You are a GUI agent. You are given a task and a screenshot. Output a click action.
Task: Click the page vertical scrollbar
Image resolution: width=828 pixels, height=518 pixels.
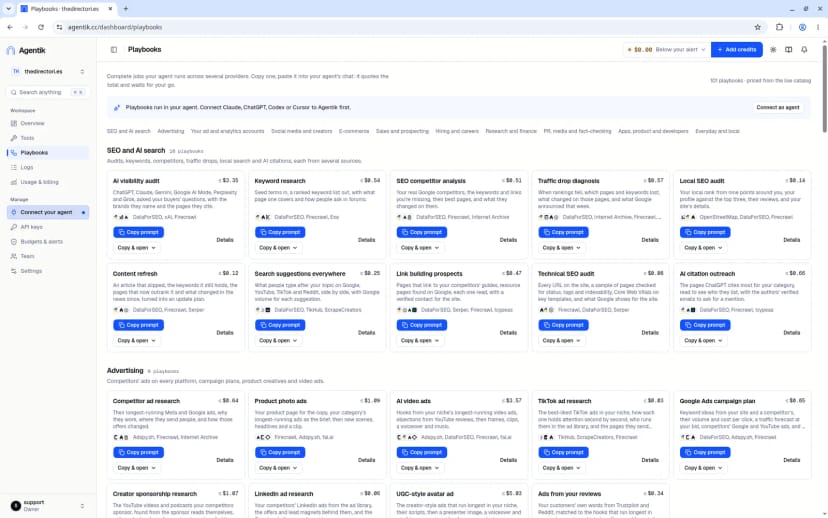click(x=824, y=89)
